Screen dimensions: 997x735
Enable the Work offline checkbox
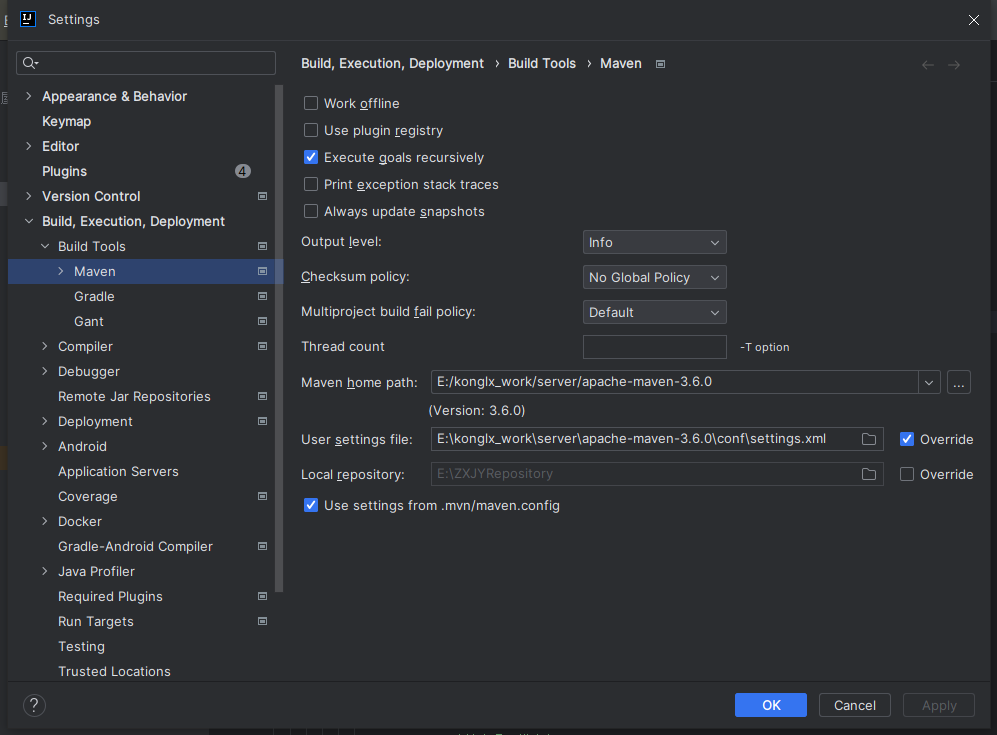(311, 103)
